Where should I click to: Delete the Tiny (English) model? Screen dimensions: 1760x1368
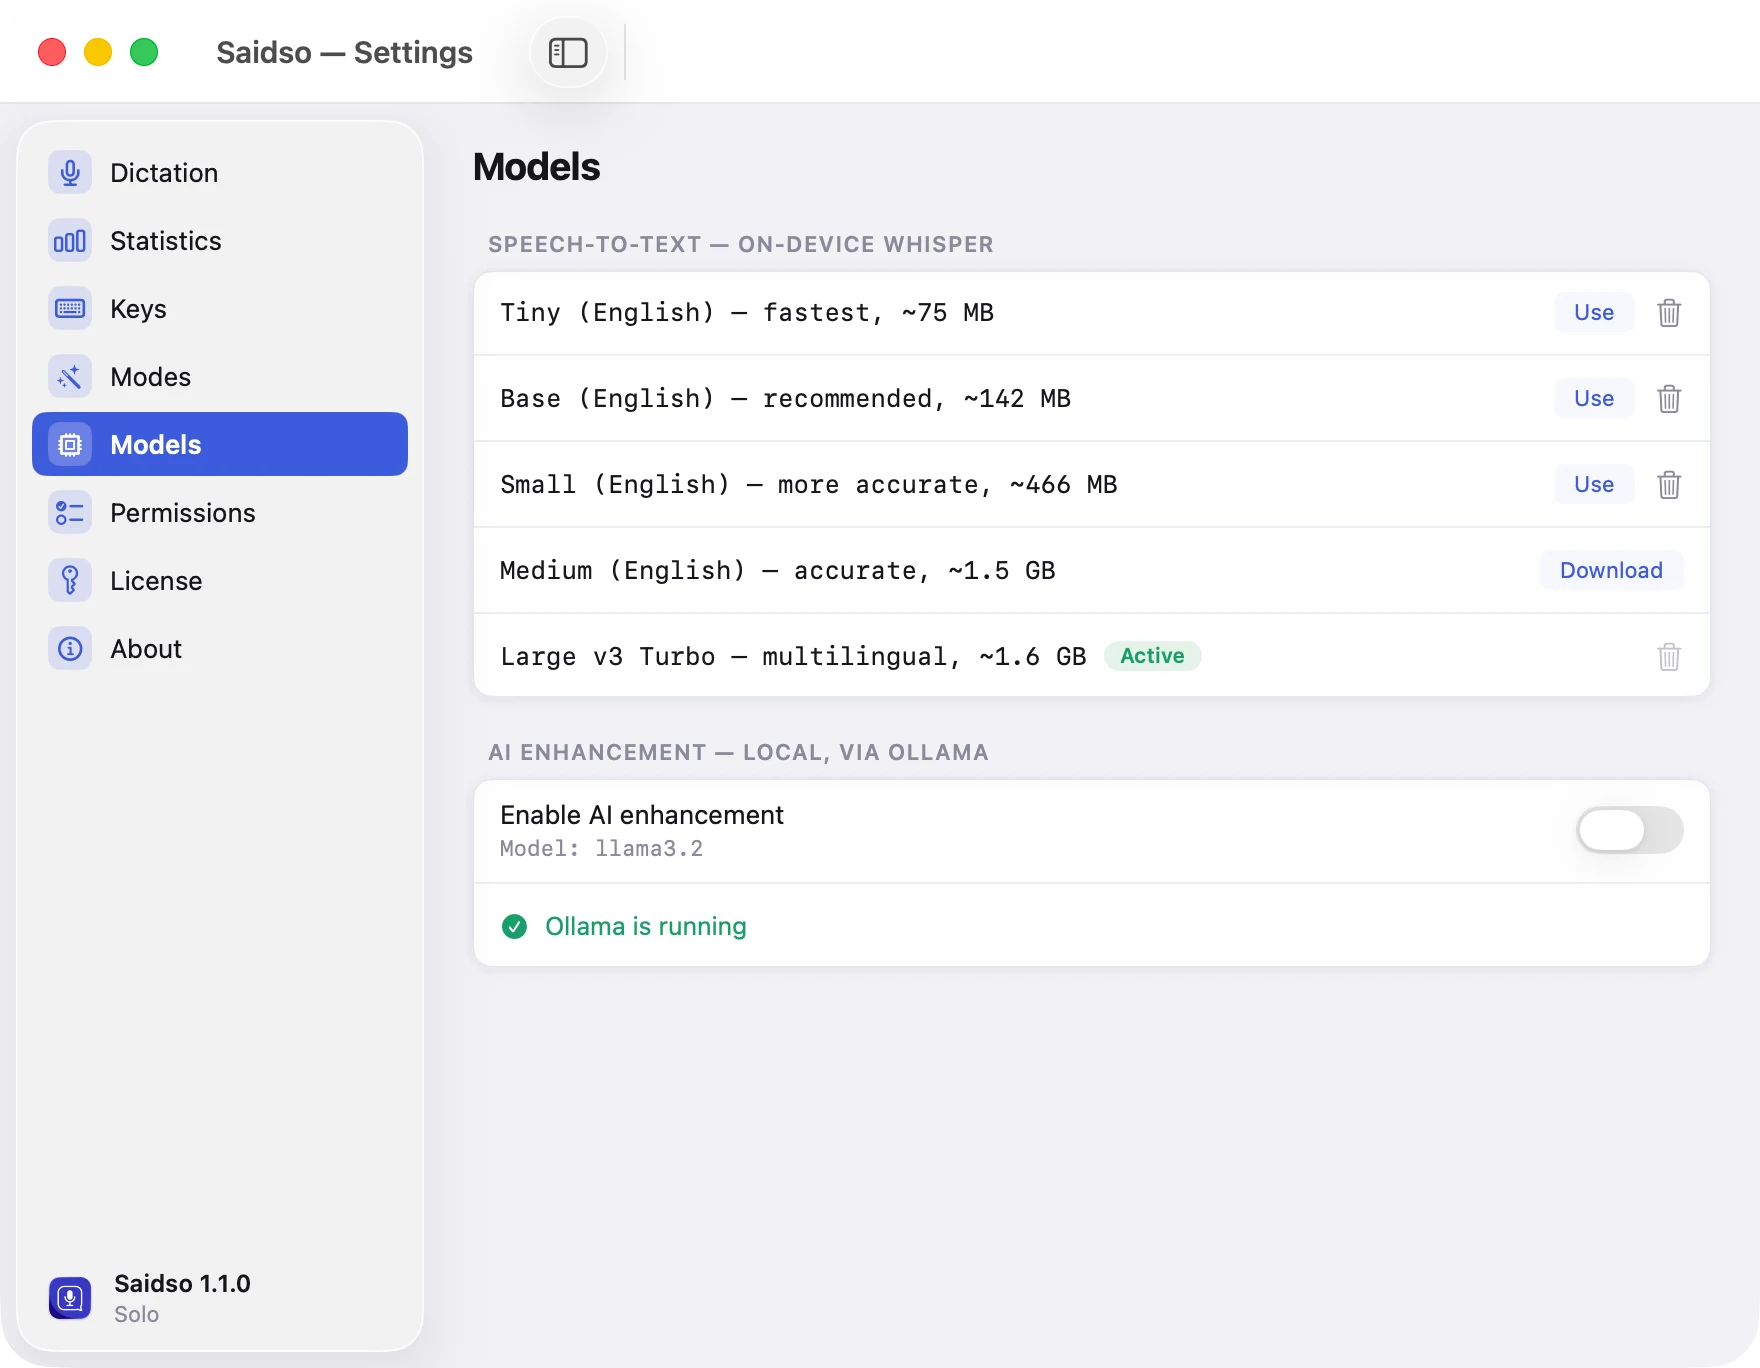[x=1669, y=313]
